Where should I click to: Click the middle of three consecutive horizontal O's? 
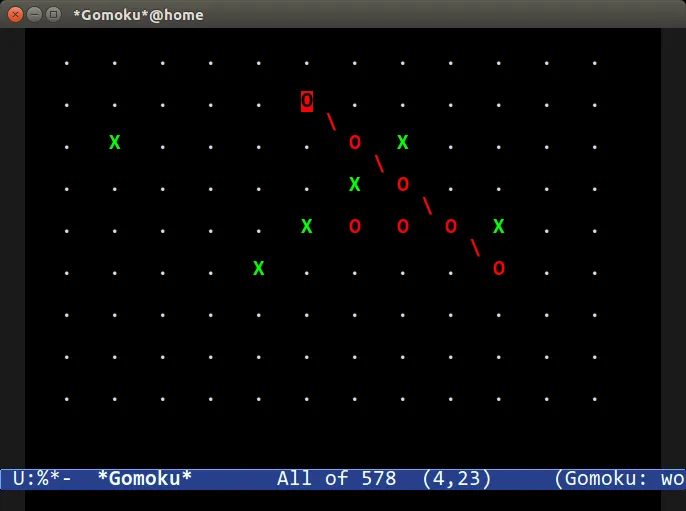pyautogui.click(x=403, y=226)
